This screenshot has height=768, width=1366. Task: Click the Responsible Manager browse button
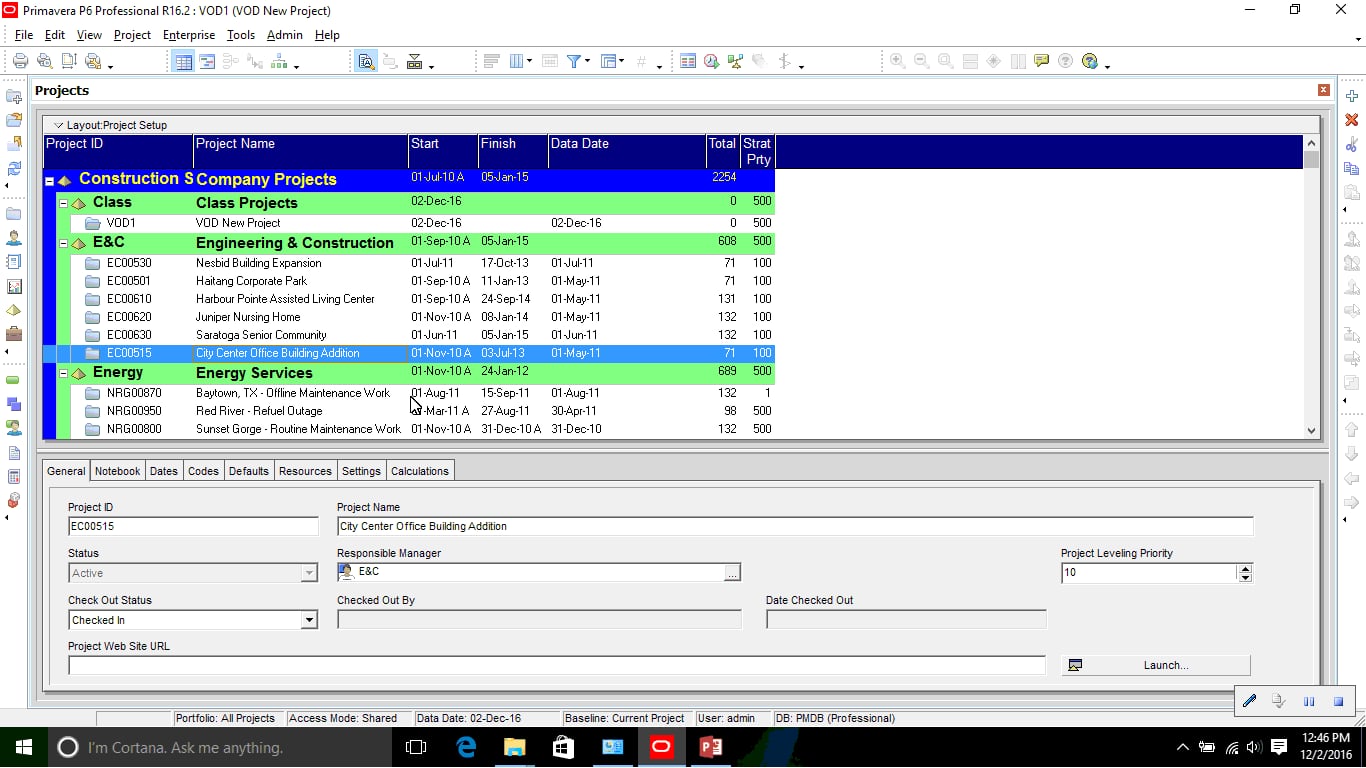pos(732,573)
